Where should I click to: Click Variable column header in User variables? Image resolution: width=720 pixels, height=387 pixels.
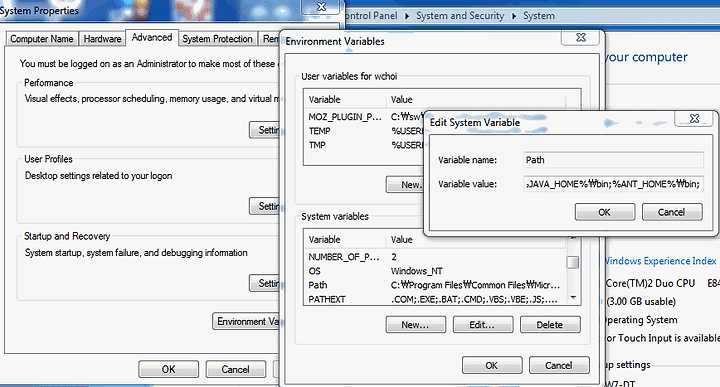click(x=345, y=100)
